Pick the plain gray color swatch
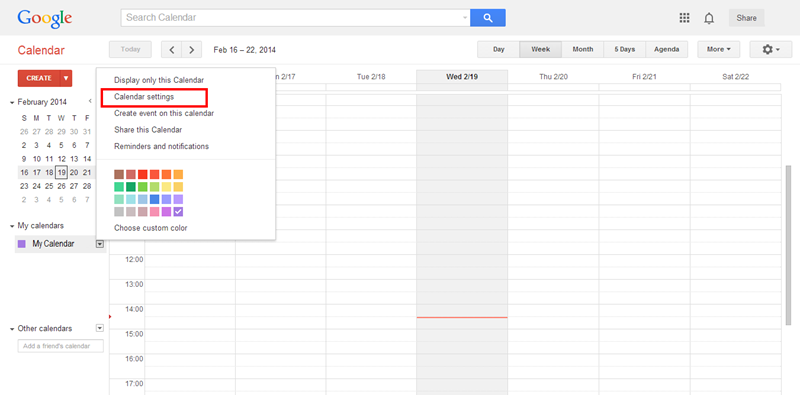Viewport: 800px width, 395px height. pyautogui.click(x=119, y=211)
